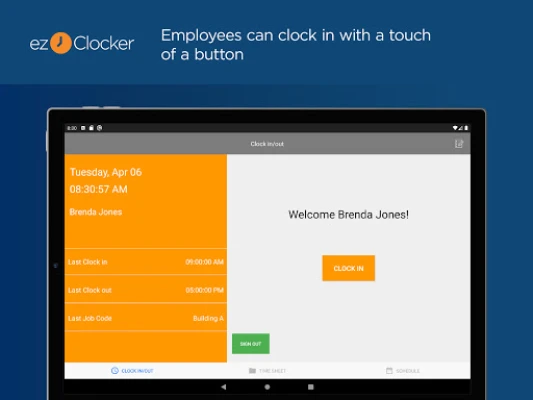Click the battery status bar icon
The width and height of the screenshot is (533, 400).
pyautogui.click(x=466, y=128)
